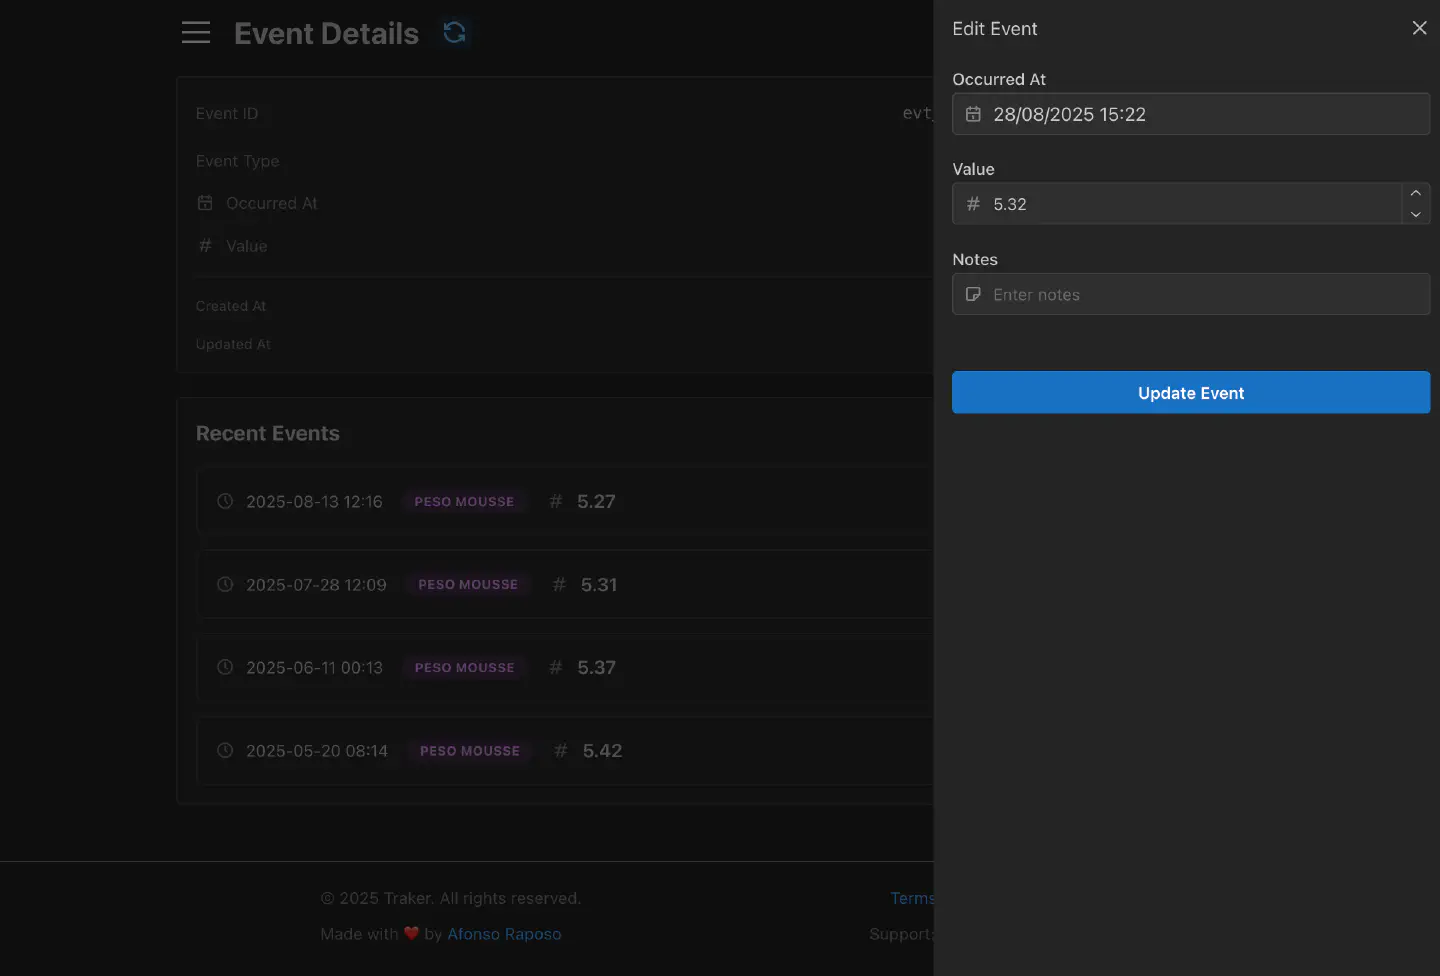The width and height of the screenshot is (1440, 976).
Task: Click the hash icon next to 5.27
Action: tap(556, 501)
